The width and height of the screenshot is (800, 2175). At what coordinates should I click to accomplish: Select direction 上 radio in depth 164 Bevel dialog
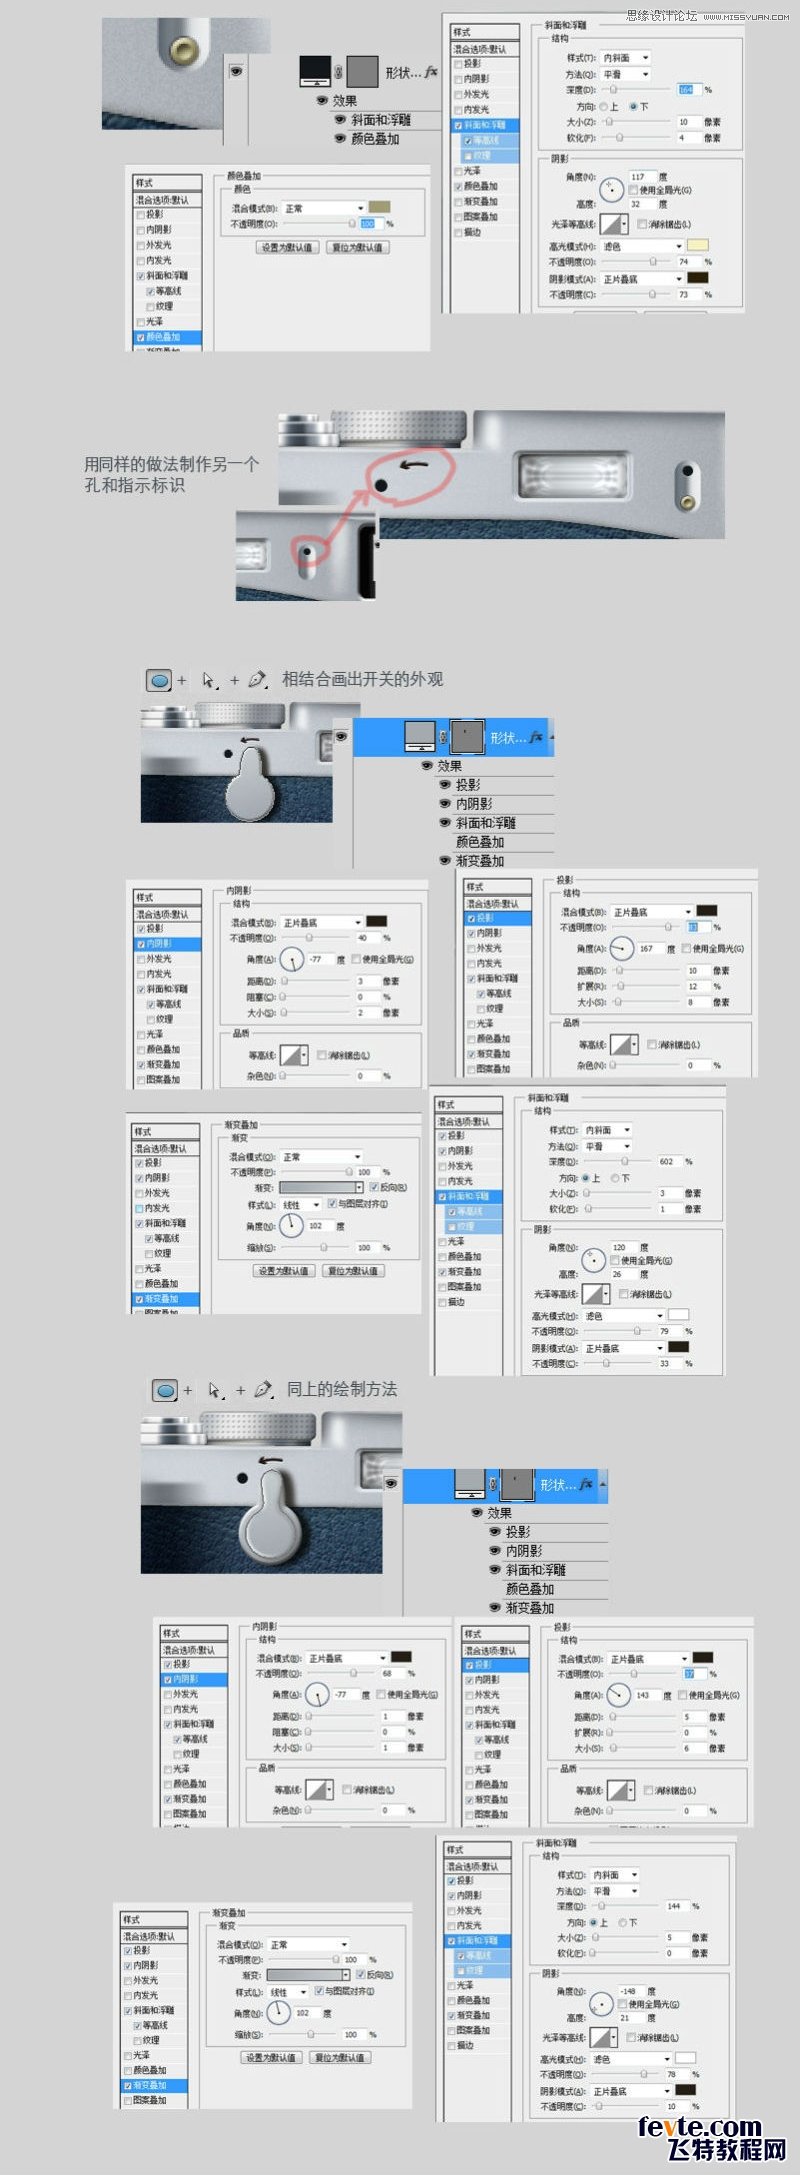click(x=604, y=106)
